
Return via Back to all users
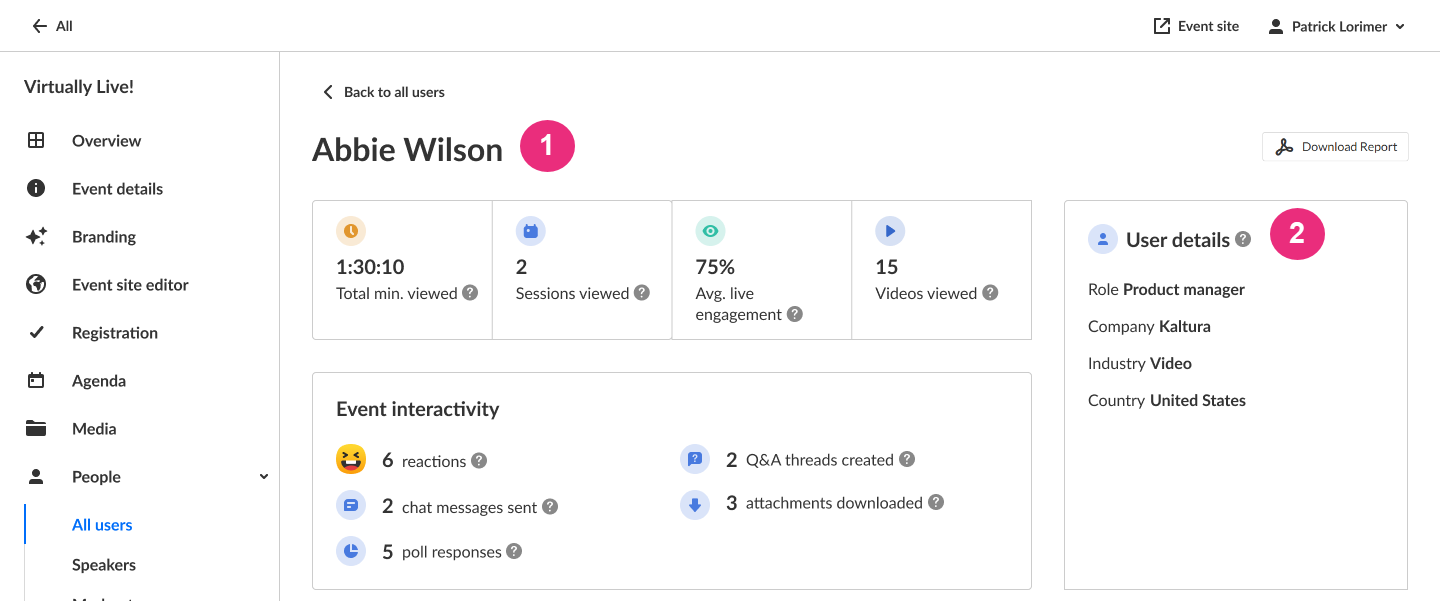[384, 92]
